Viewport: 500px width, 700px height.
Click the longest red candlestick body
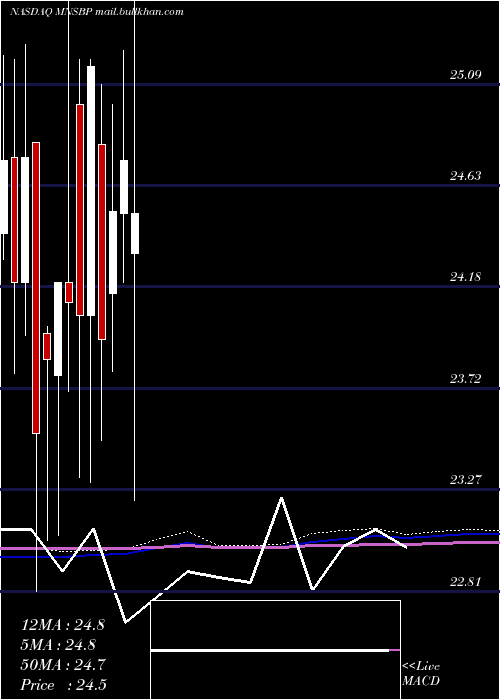pyautogui.click(x=36, y=288)
